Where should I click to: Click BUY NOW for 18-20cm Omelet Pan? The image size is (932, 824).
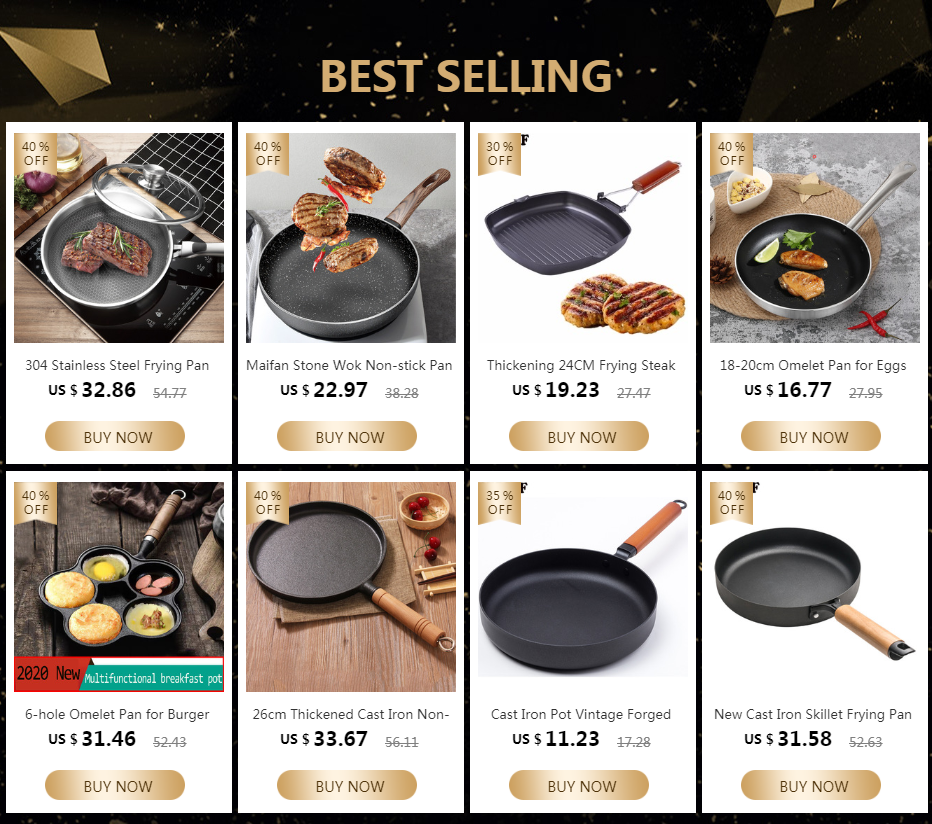pyautogui.click(x=811, y=436)
